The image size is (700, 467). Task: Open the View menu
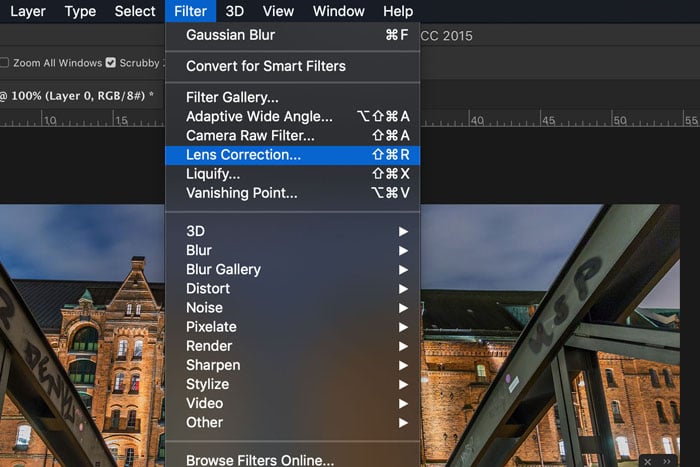point(278,11)
